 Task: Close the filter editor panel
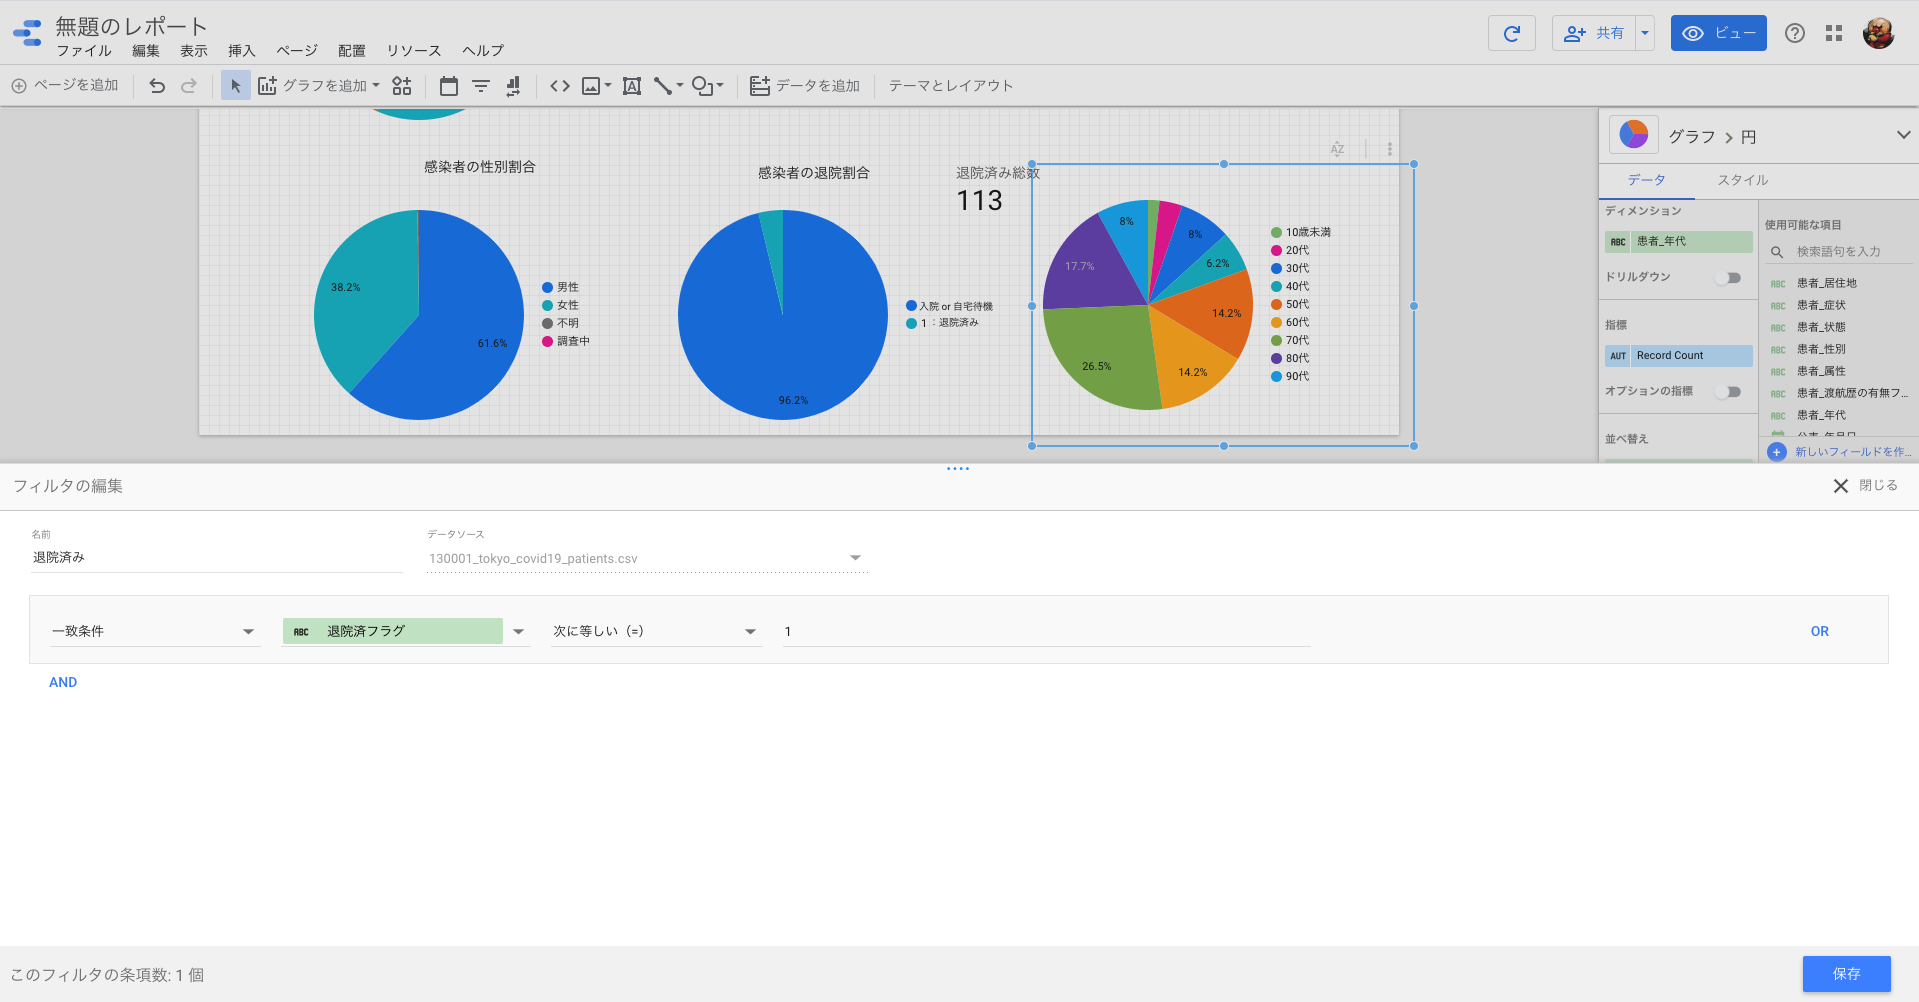(1865, 486)
